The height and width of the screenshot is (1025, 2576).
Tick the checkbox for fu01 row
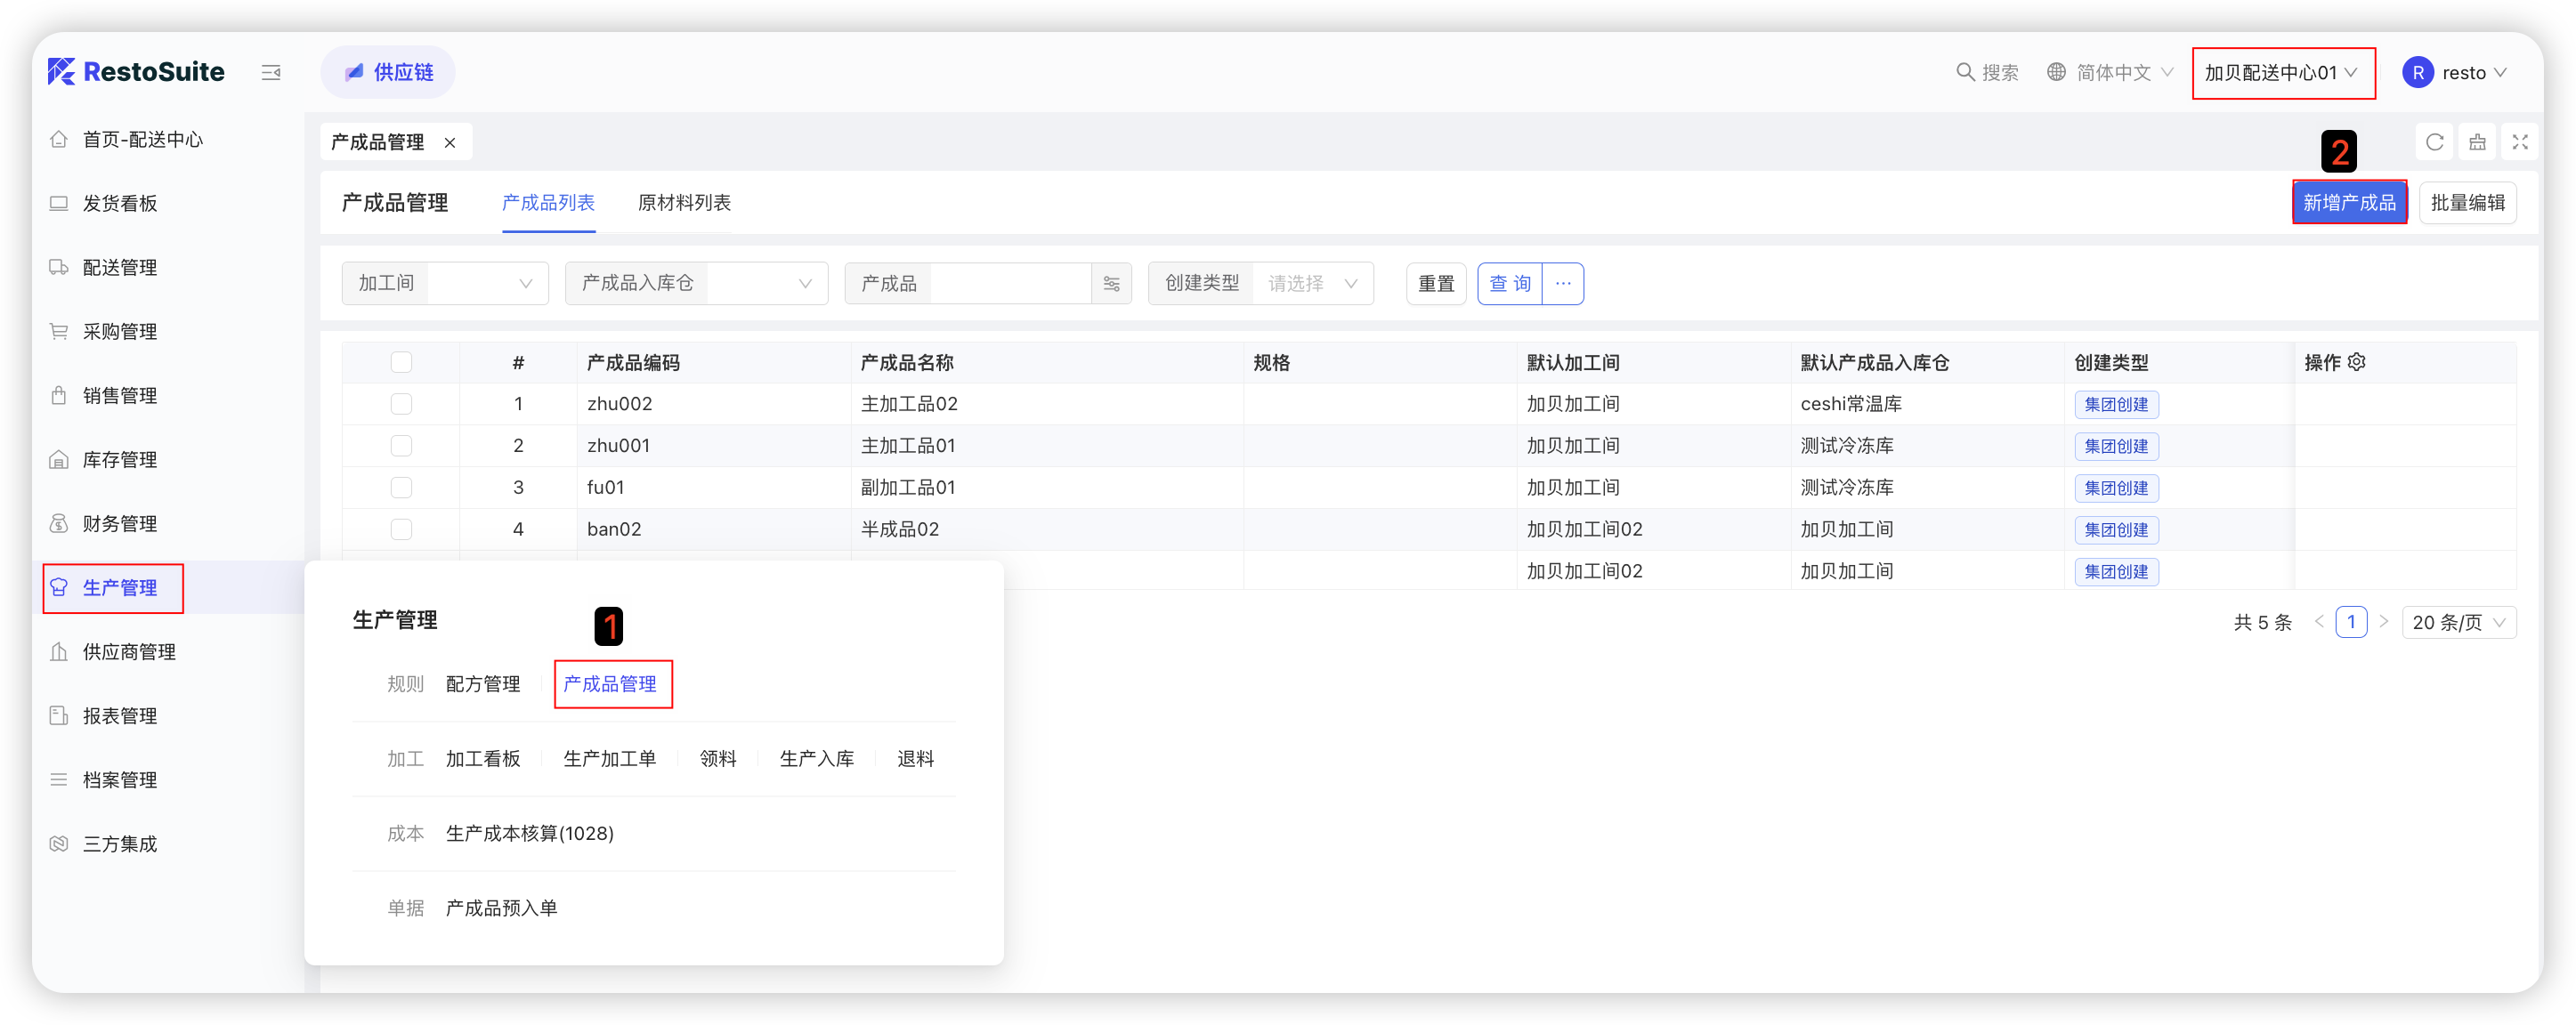(401, 488)
